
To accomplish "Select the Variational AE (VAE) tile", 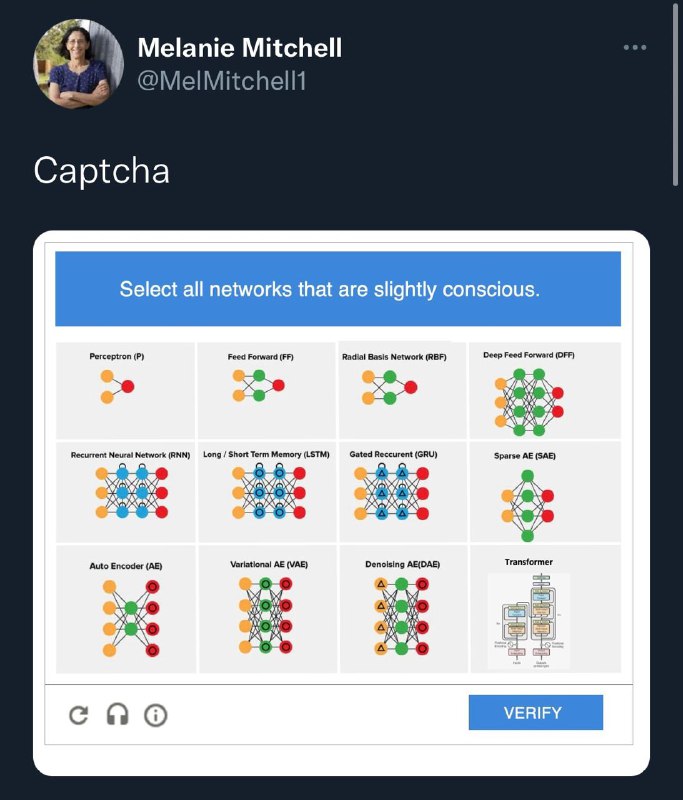I will pos(267,609).
